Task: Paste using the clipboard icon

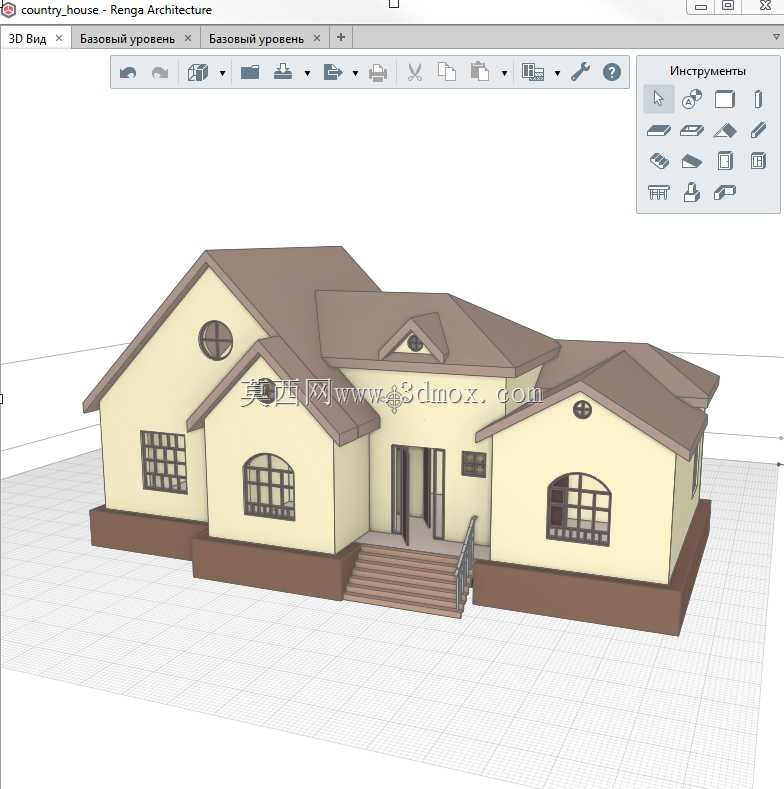Action: [480, 72]
